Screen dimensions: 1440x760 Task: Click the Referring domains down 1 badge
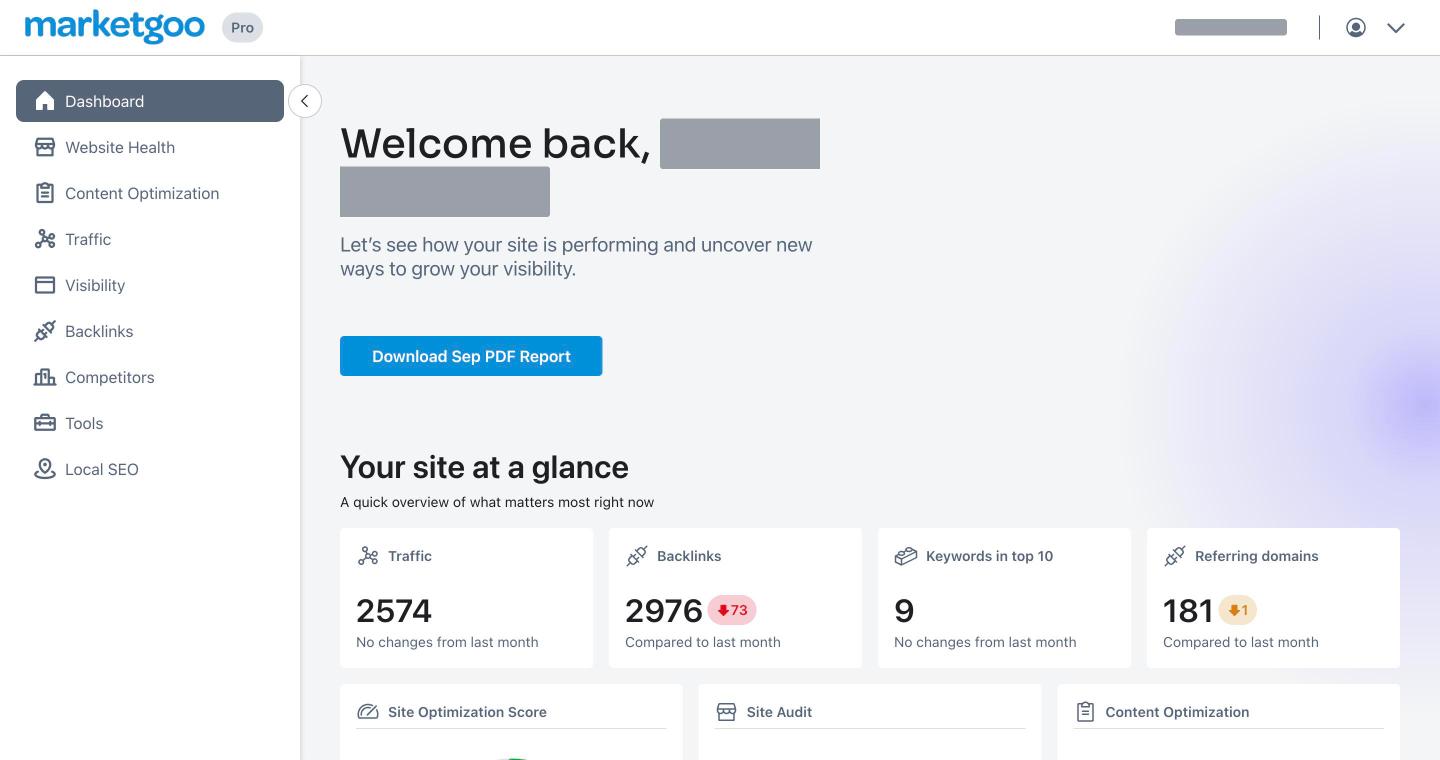(x=1238, y=610)
